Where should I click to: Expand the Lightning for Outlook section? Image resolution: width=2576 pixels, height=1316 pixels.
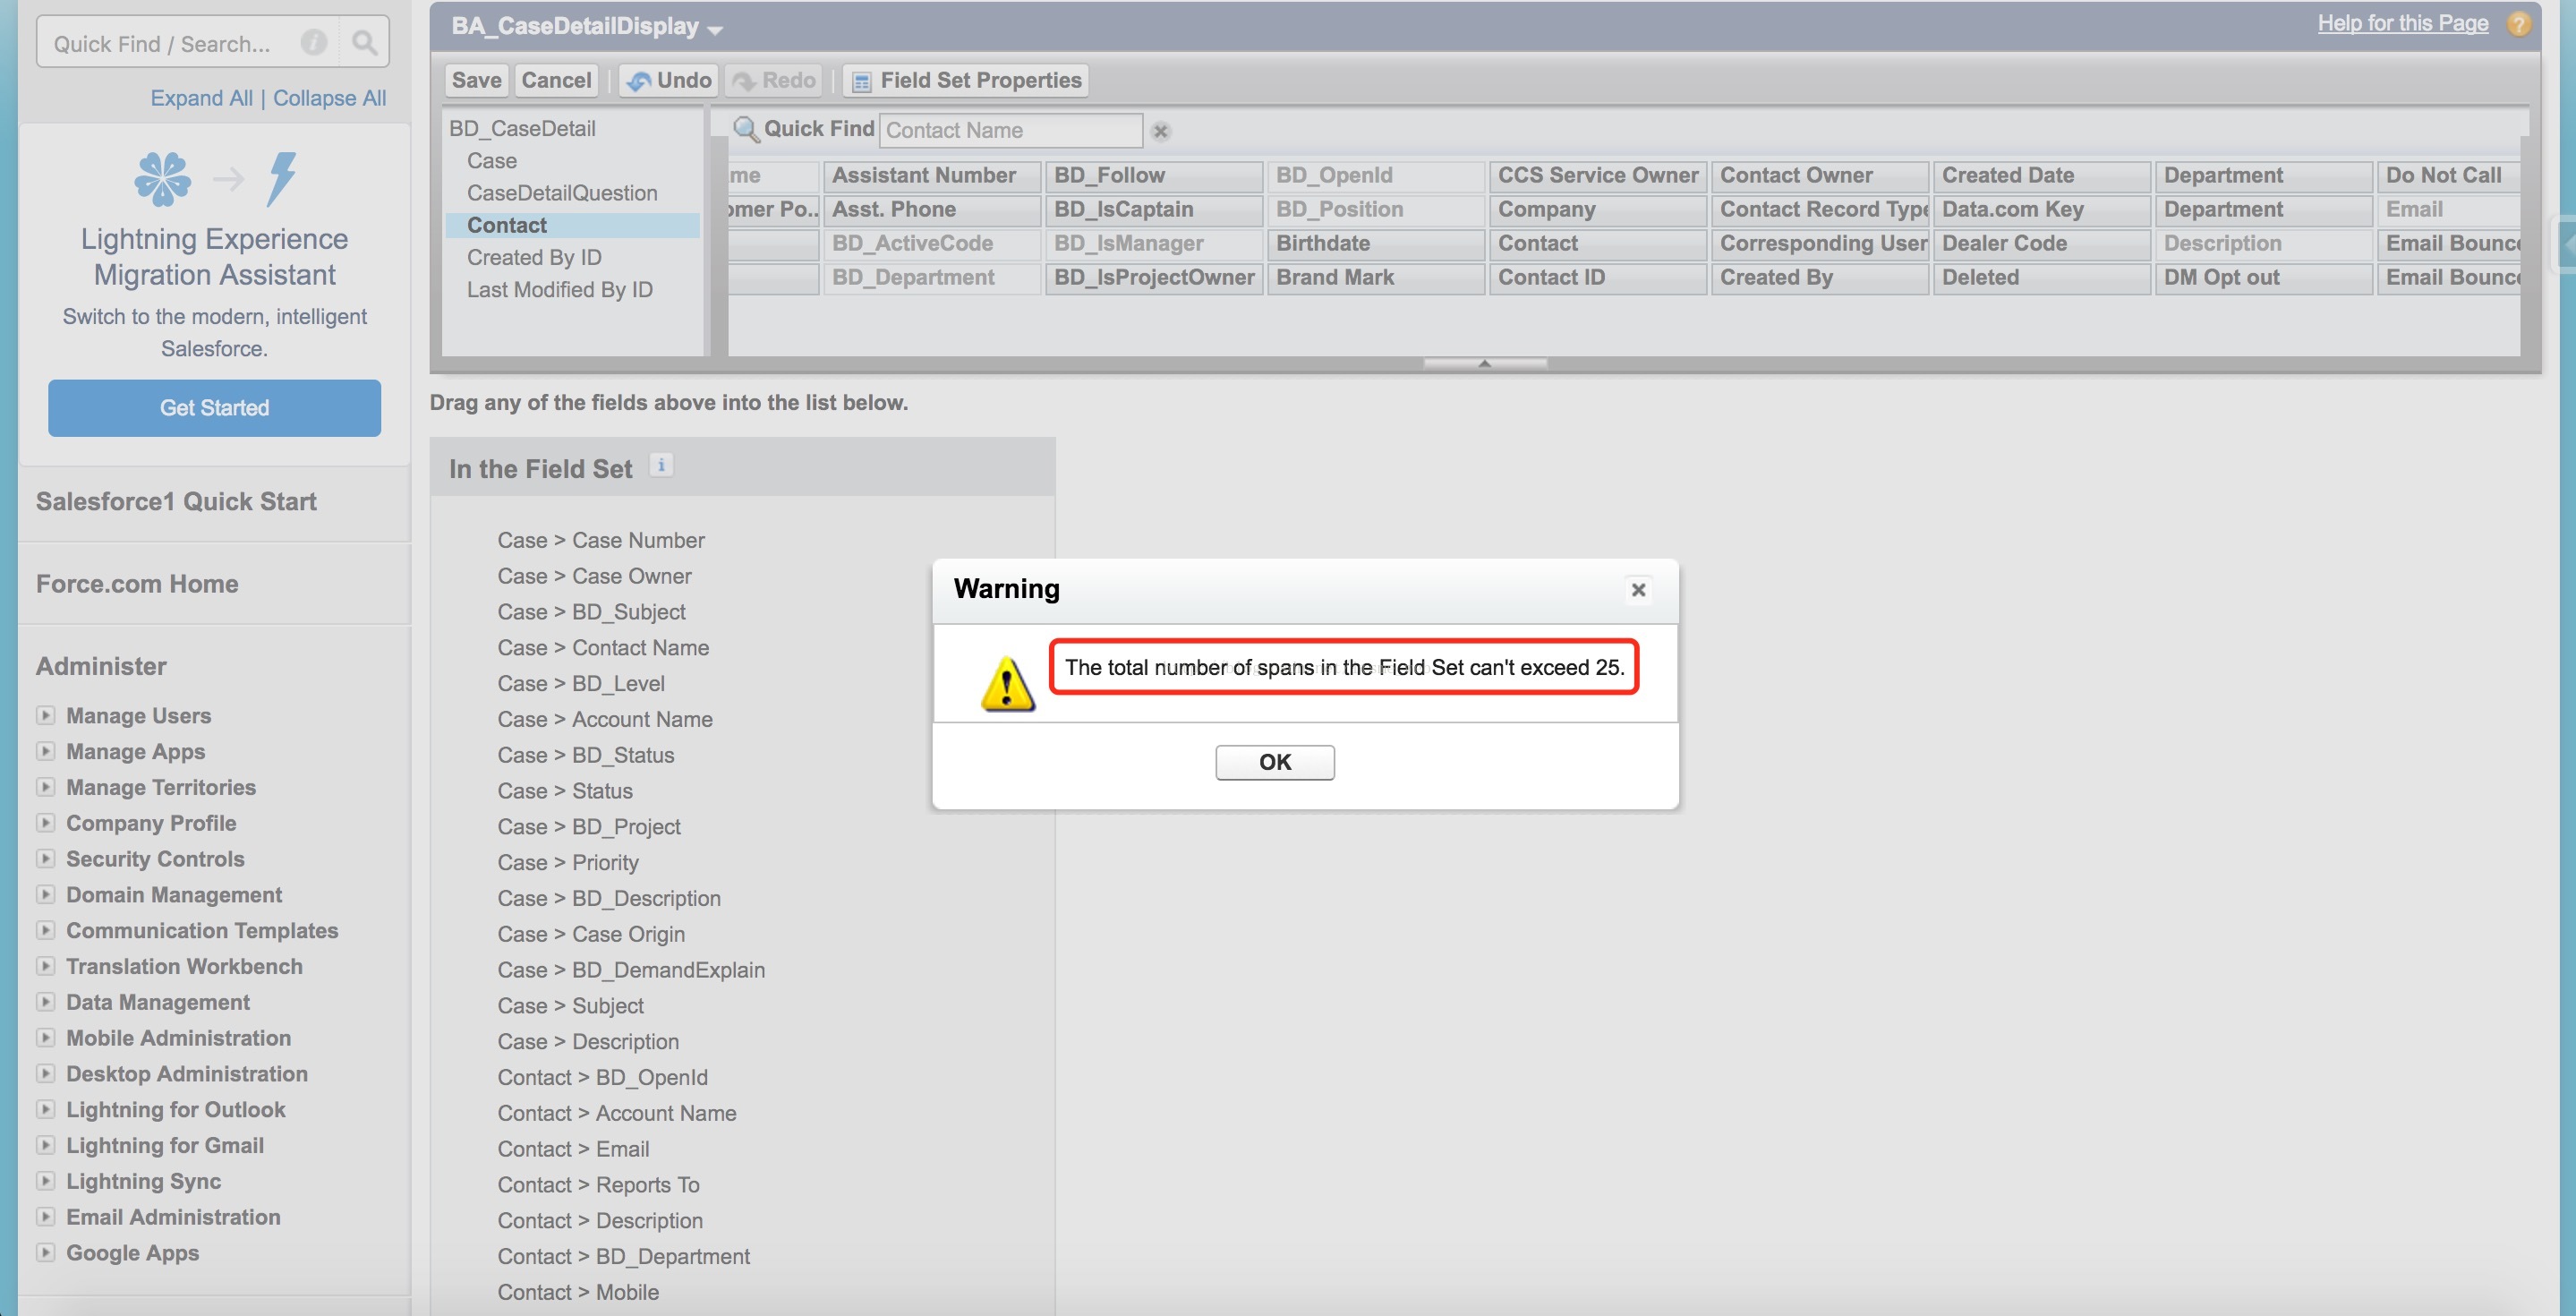click(46, 1109)
